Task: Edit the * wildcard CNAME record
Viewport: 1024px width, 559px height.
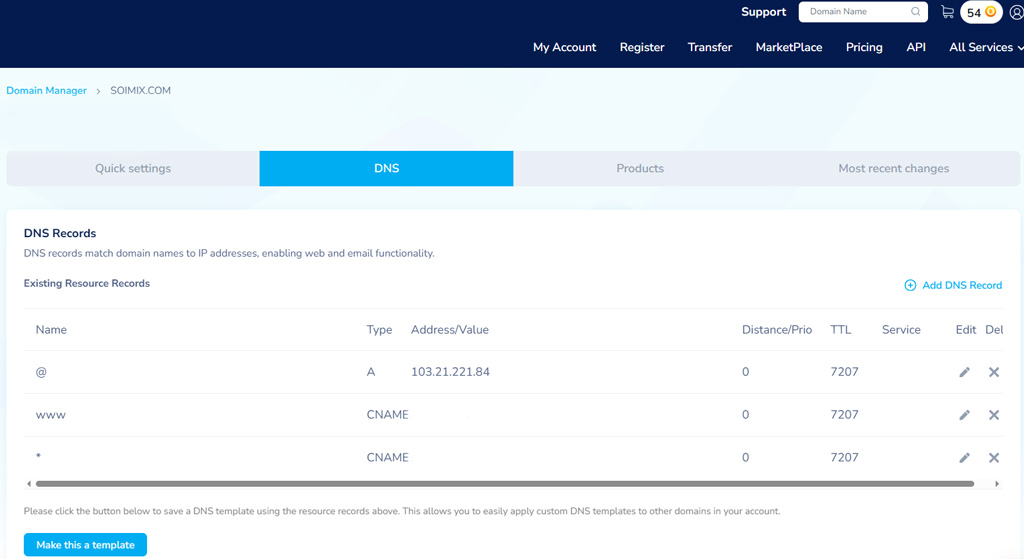Action: point(965,458)
